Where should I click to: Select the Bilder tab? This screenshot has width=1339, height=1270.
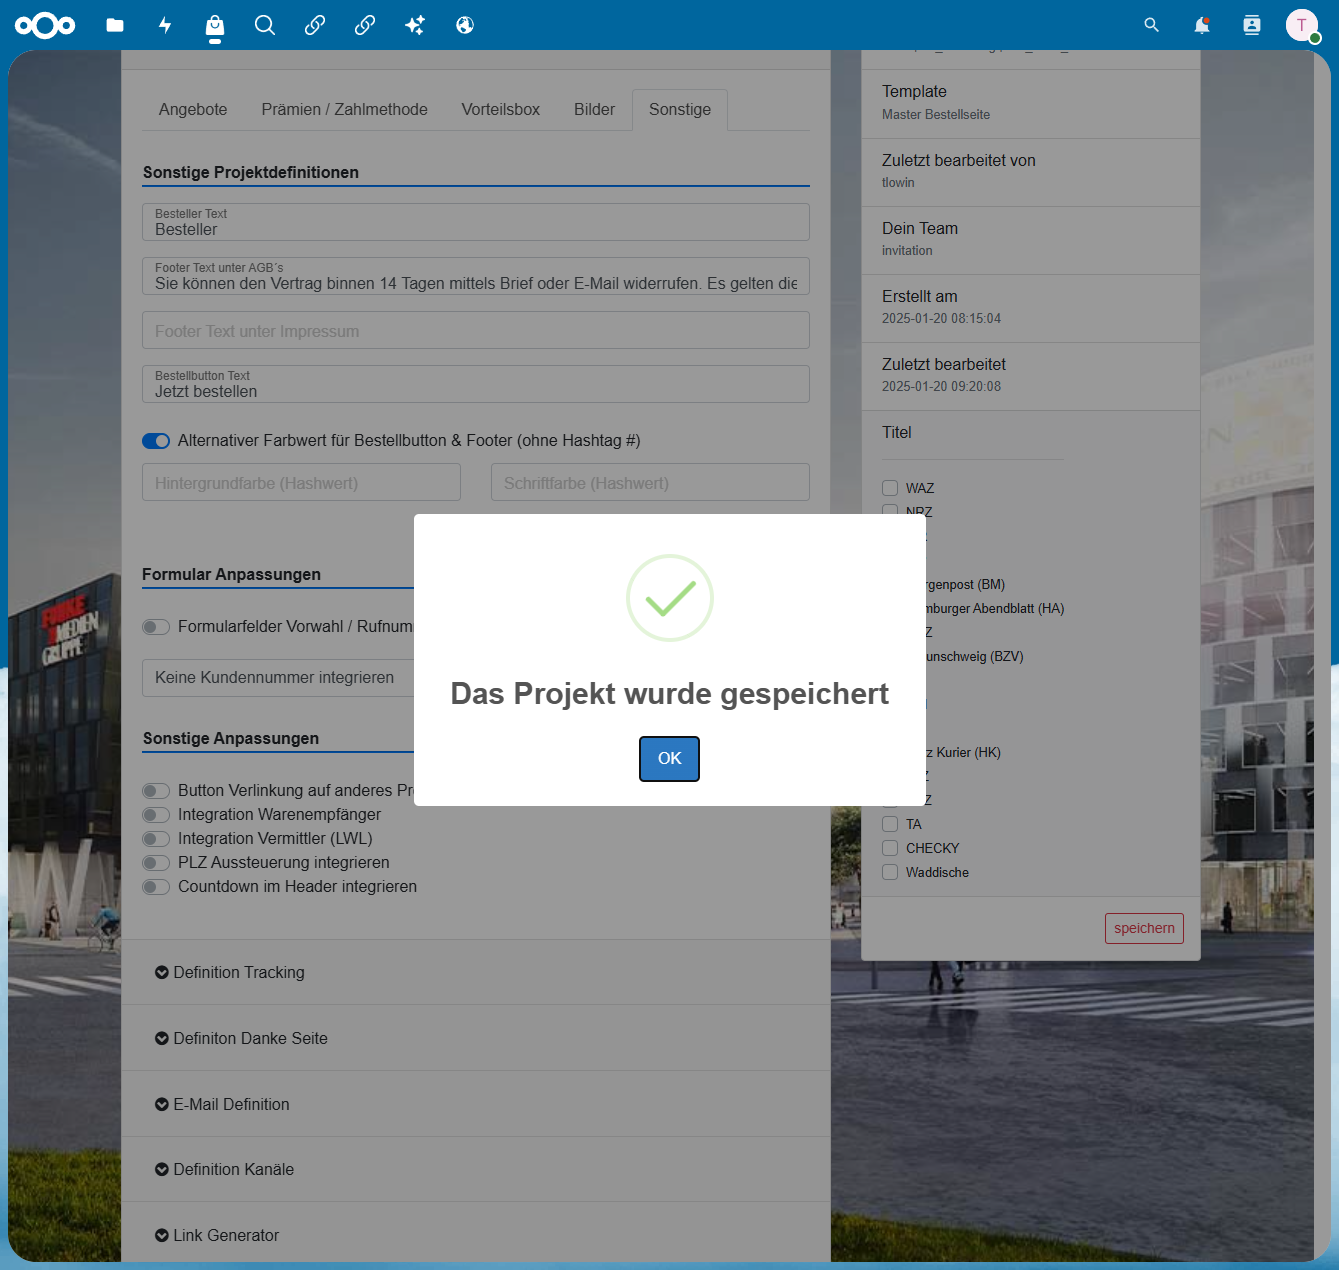pyautogui.click(x=594, y=110)
